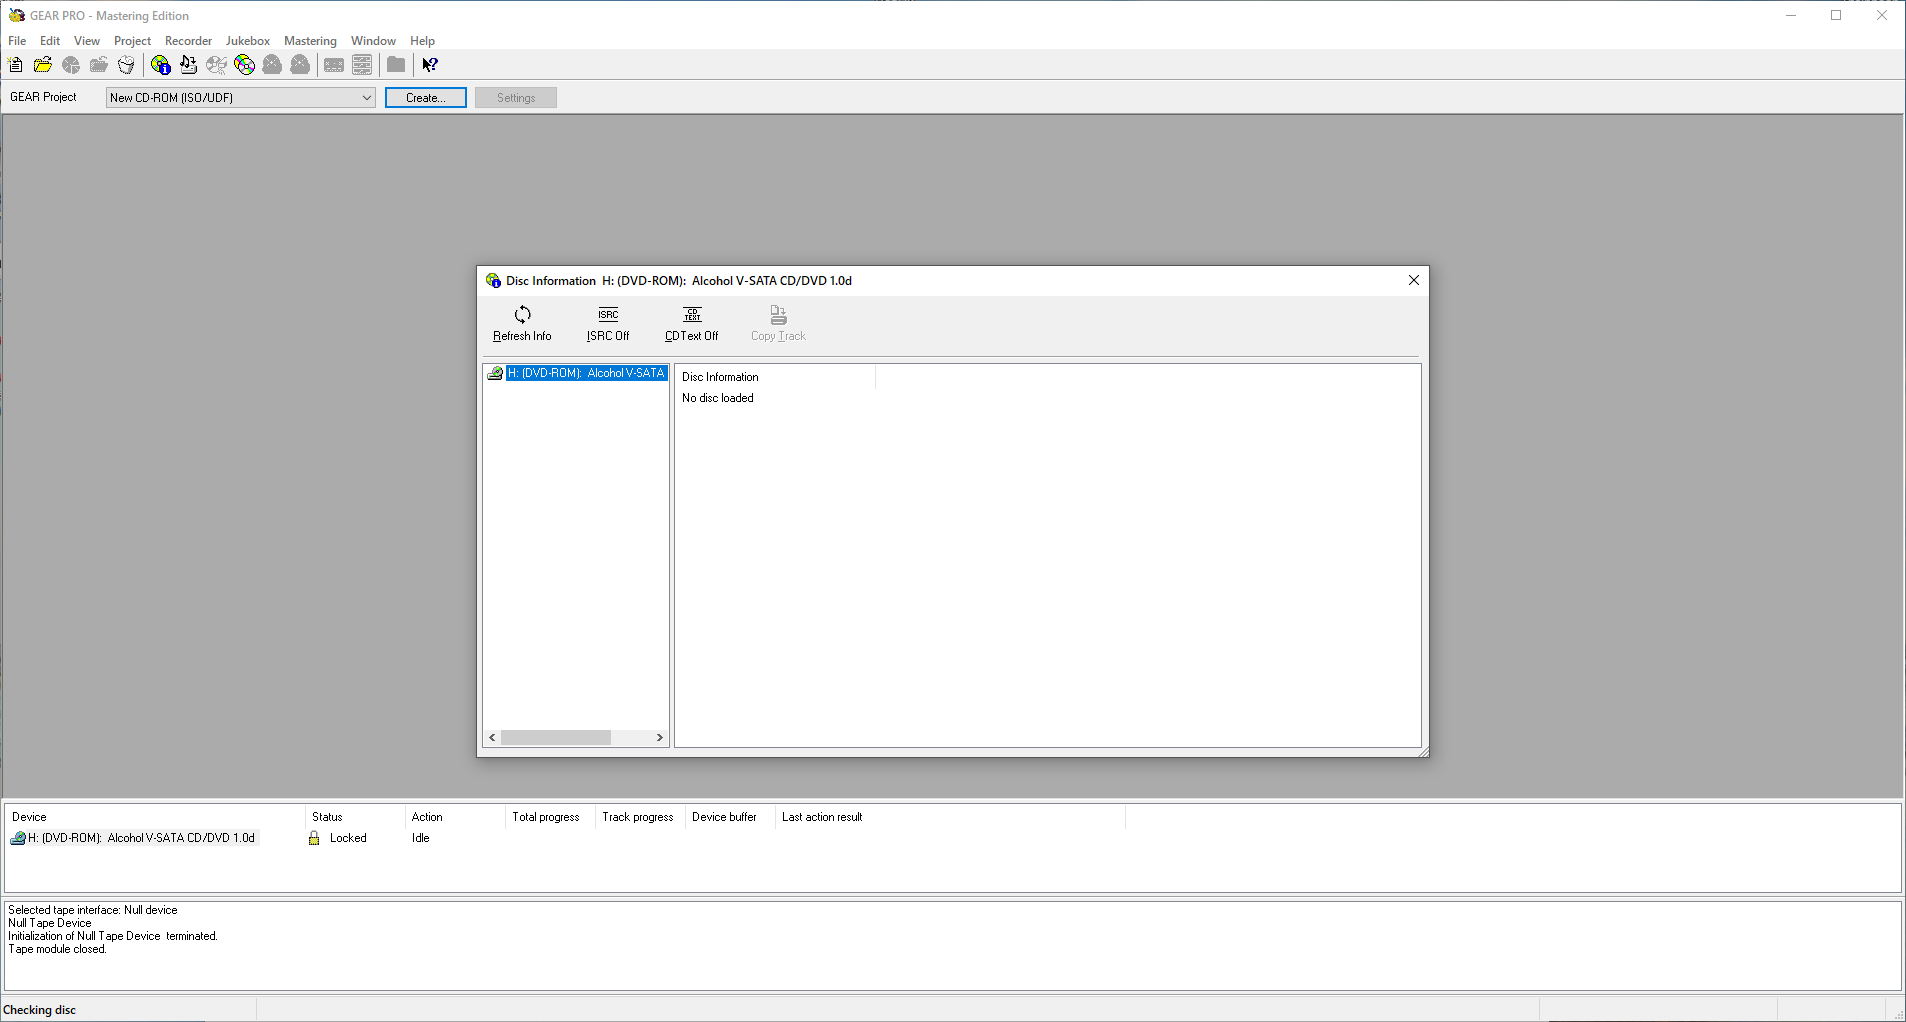The width and height of the screenshot is (1906, 1022).
Task: Open the Project menu
Action: (132, 41)
